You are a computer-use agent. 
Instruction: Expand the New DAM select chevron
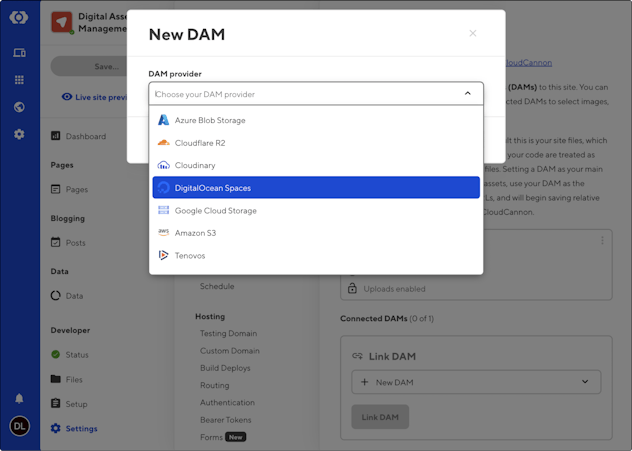pyautogui.click(x=585, y=382)
